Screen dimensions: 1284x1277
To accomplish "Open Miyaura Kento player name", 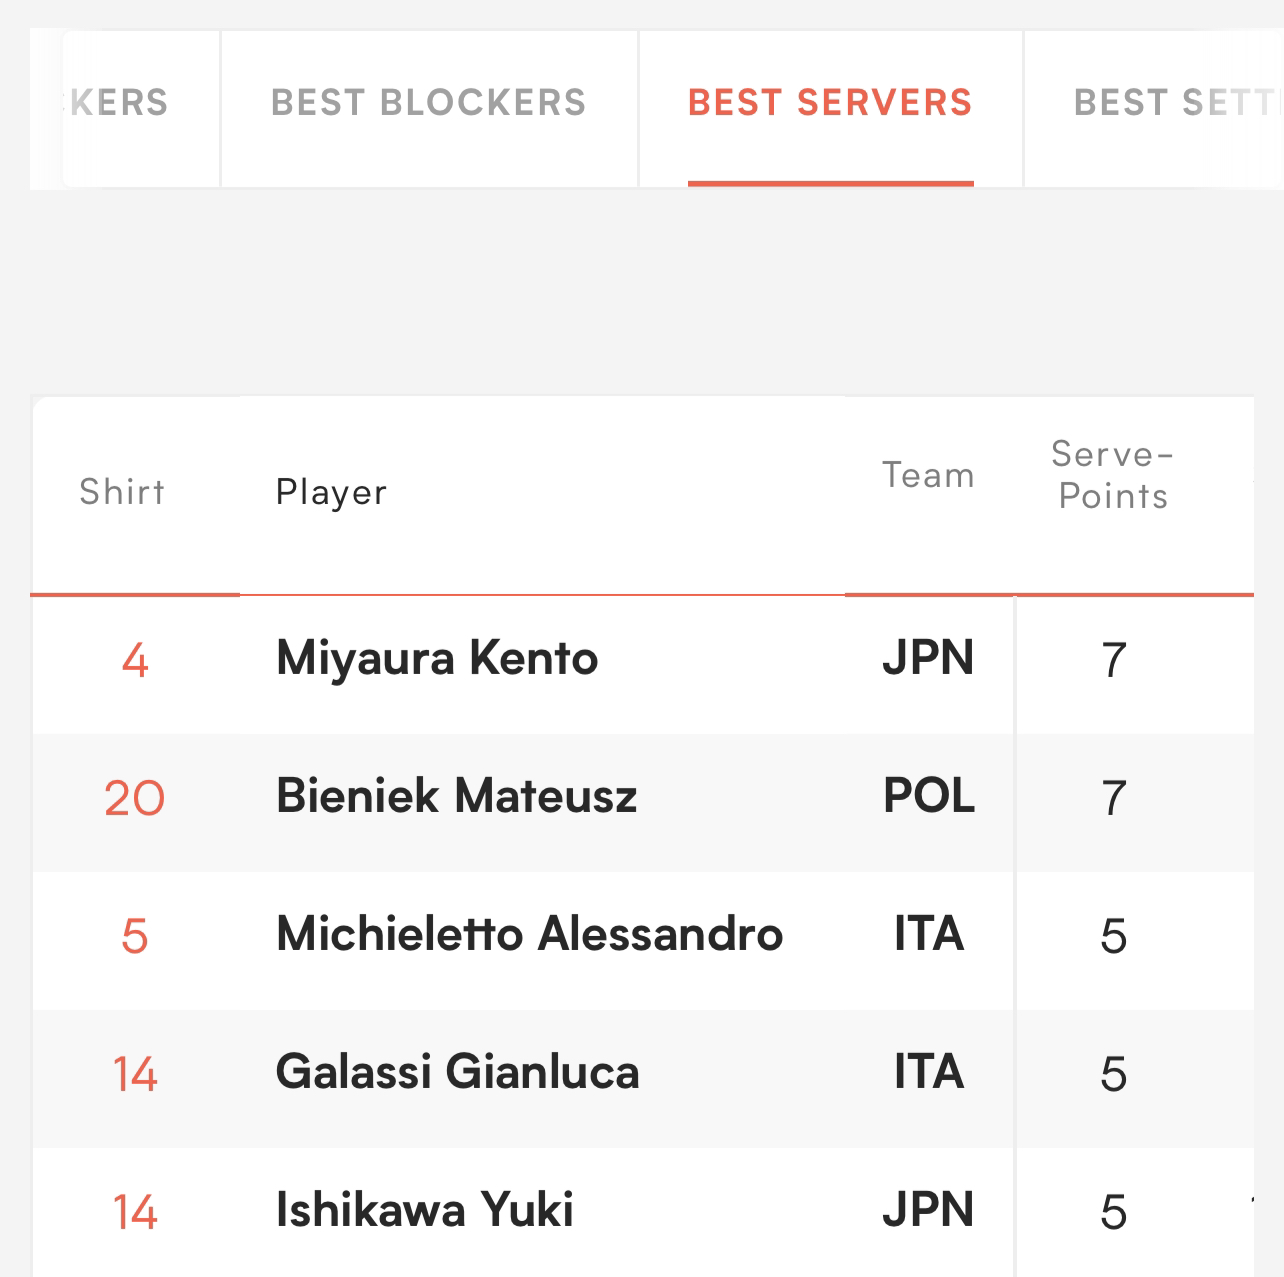I will click(x=437, y=658).
